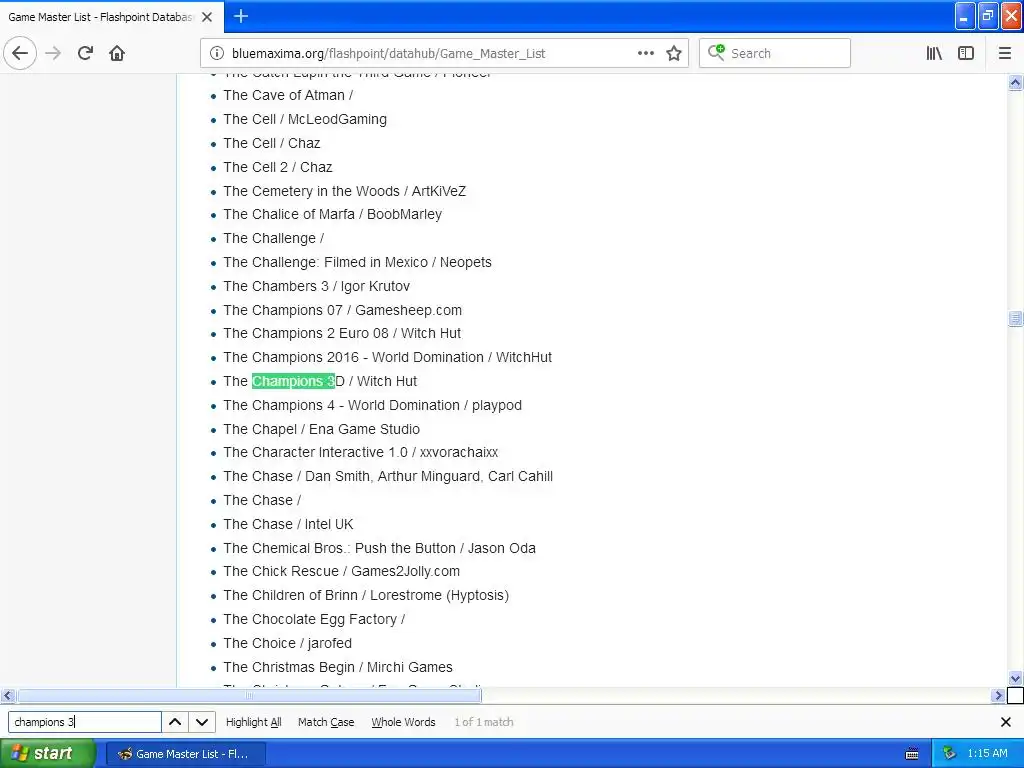Jump to next find match arrow
Image resolution: width=1024 pixels, height=768 pixels.
tap(202, 722)
